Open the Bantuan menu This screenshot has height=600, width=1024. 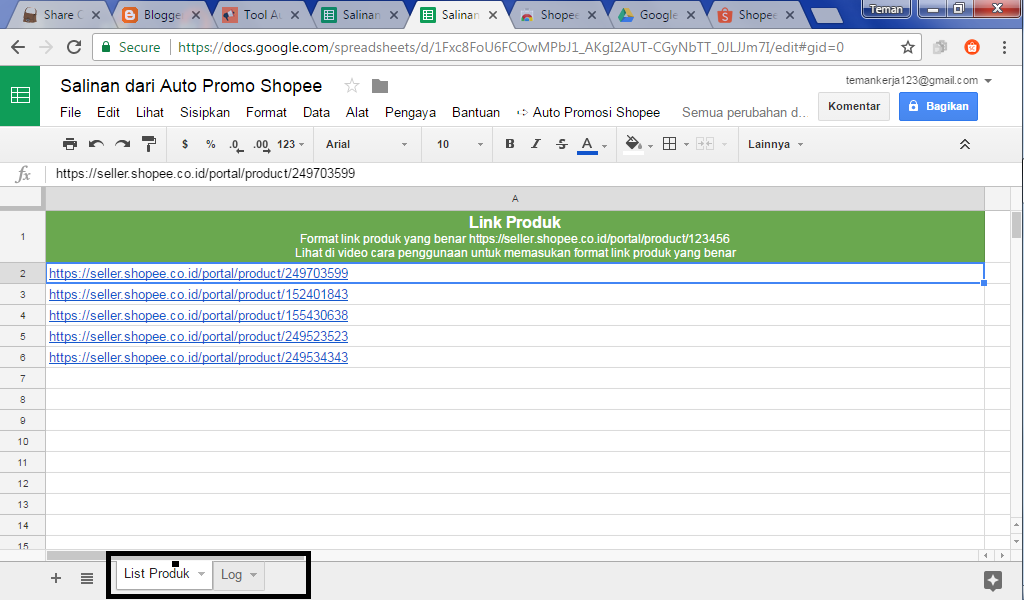pos(475,112)
